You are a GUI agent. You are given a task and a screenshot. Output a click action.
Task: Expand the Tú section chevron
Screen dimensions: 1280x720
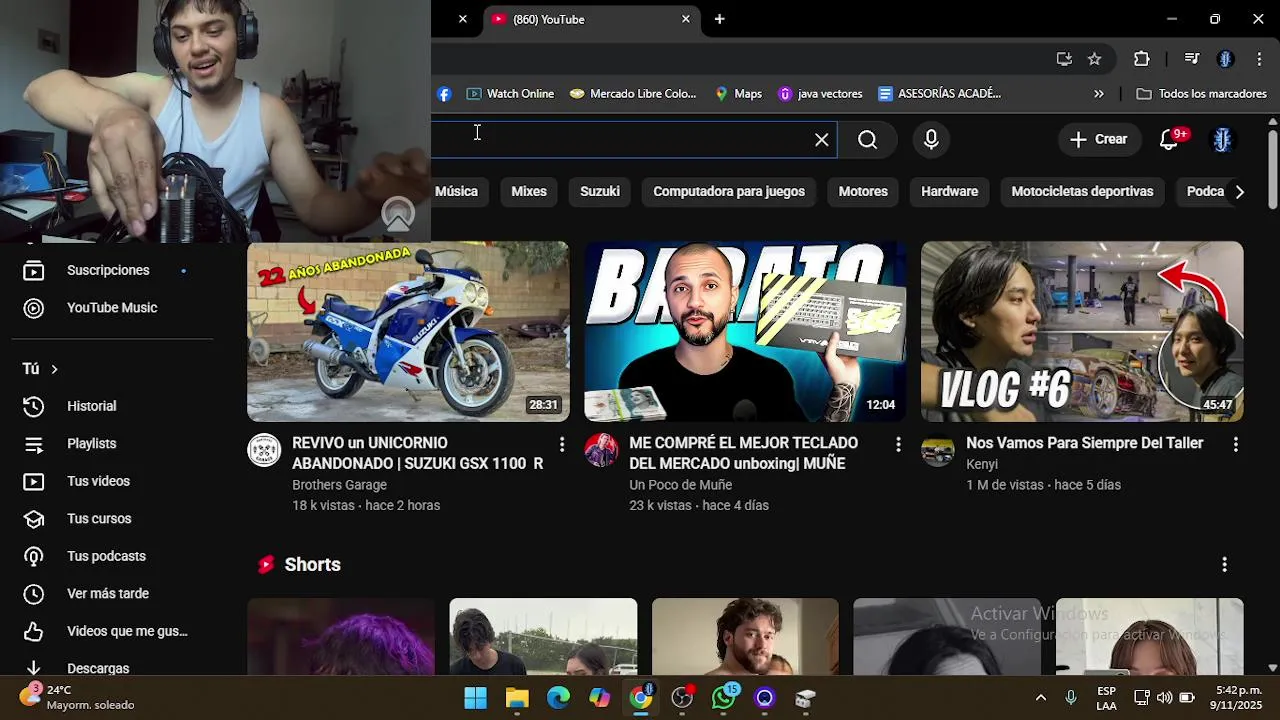pyautogui.click(x=54, y=369)
